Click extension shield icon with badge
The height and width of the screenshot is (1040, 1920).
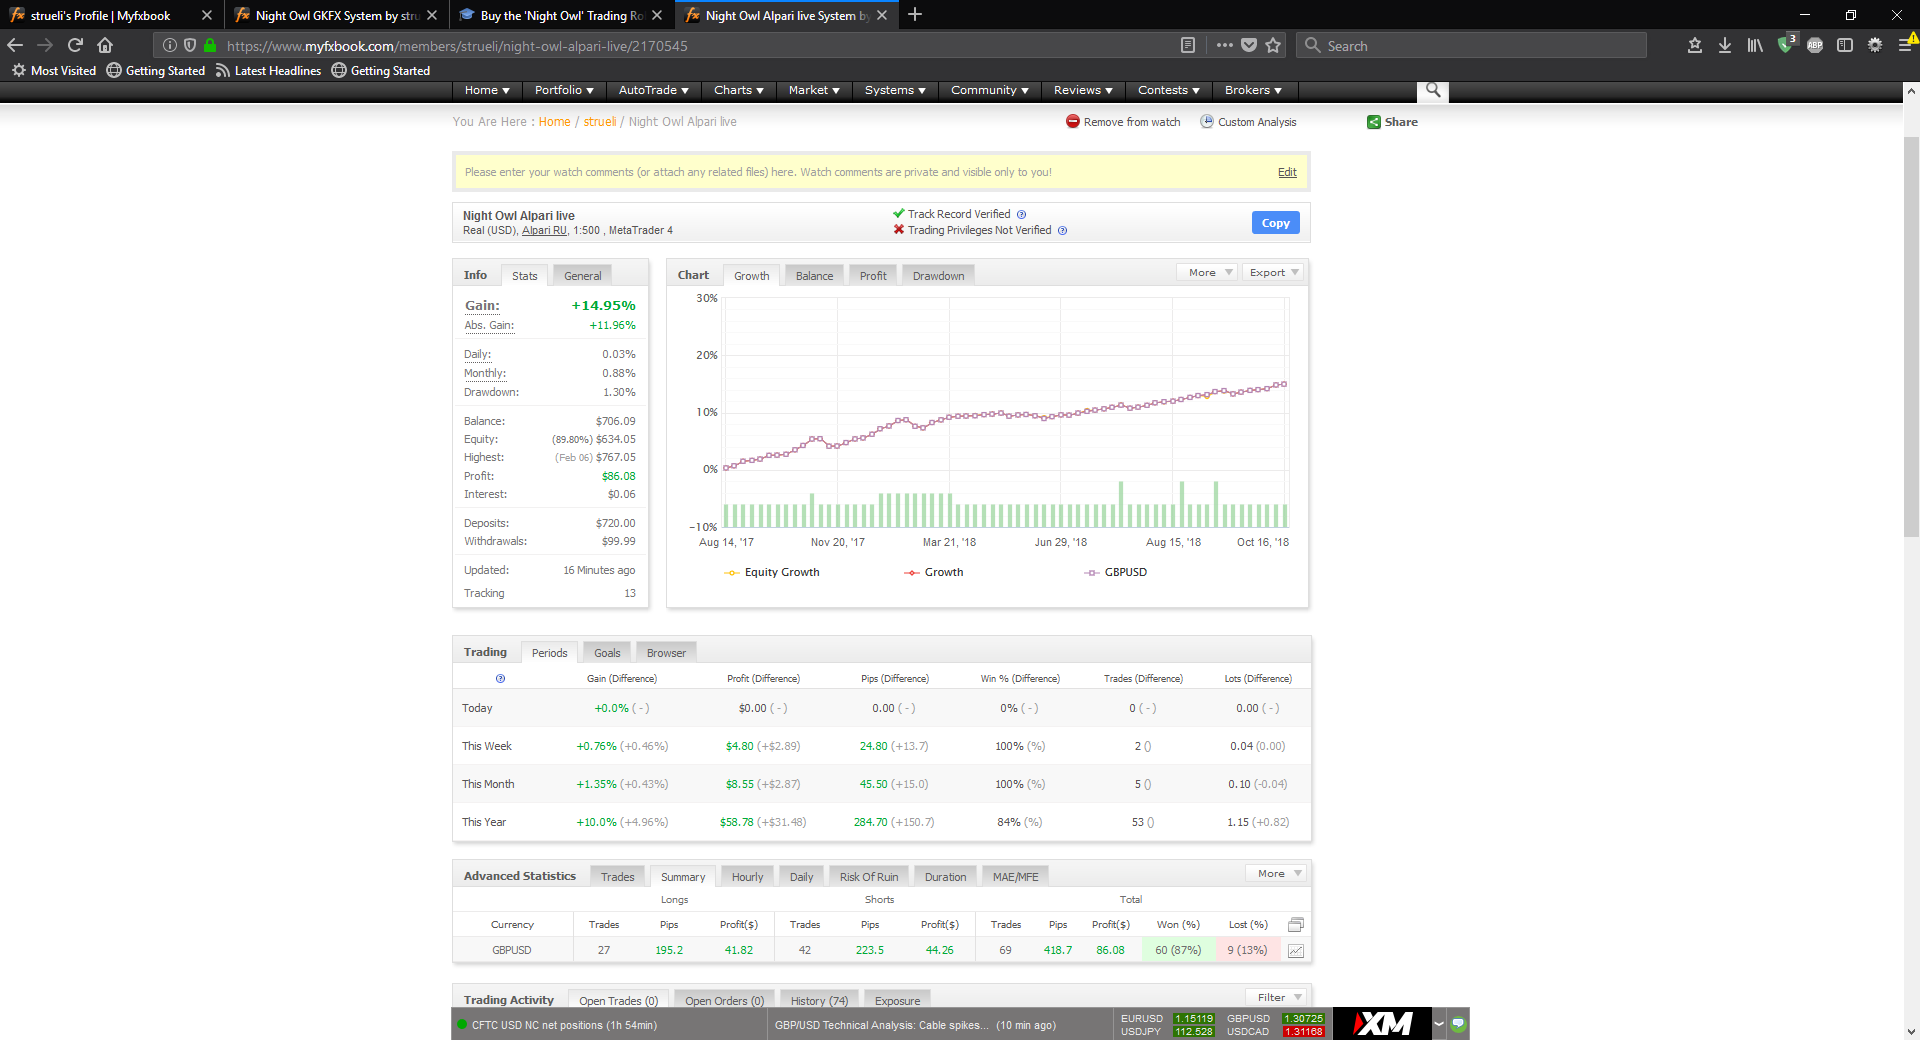pos(1785,45)
